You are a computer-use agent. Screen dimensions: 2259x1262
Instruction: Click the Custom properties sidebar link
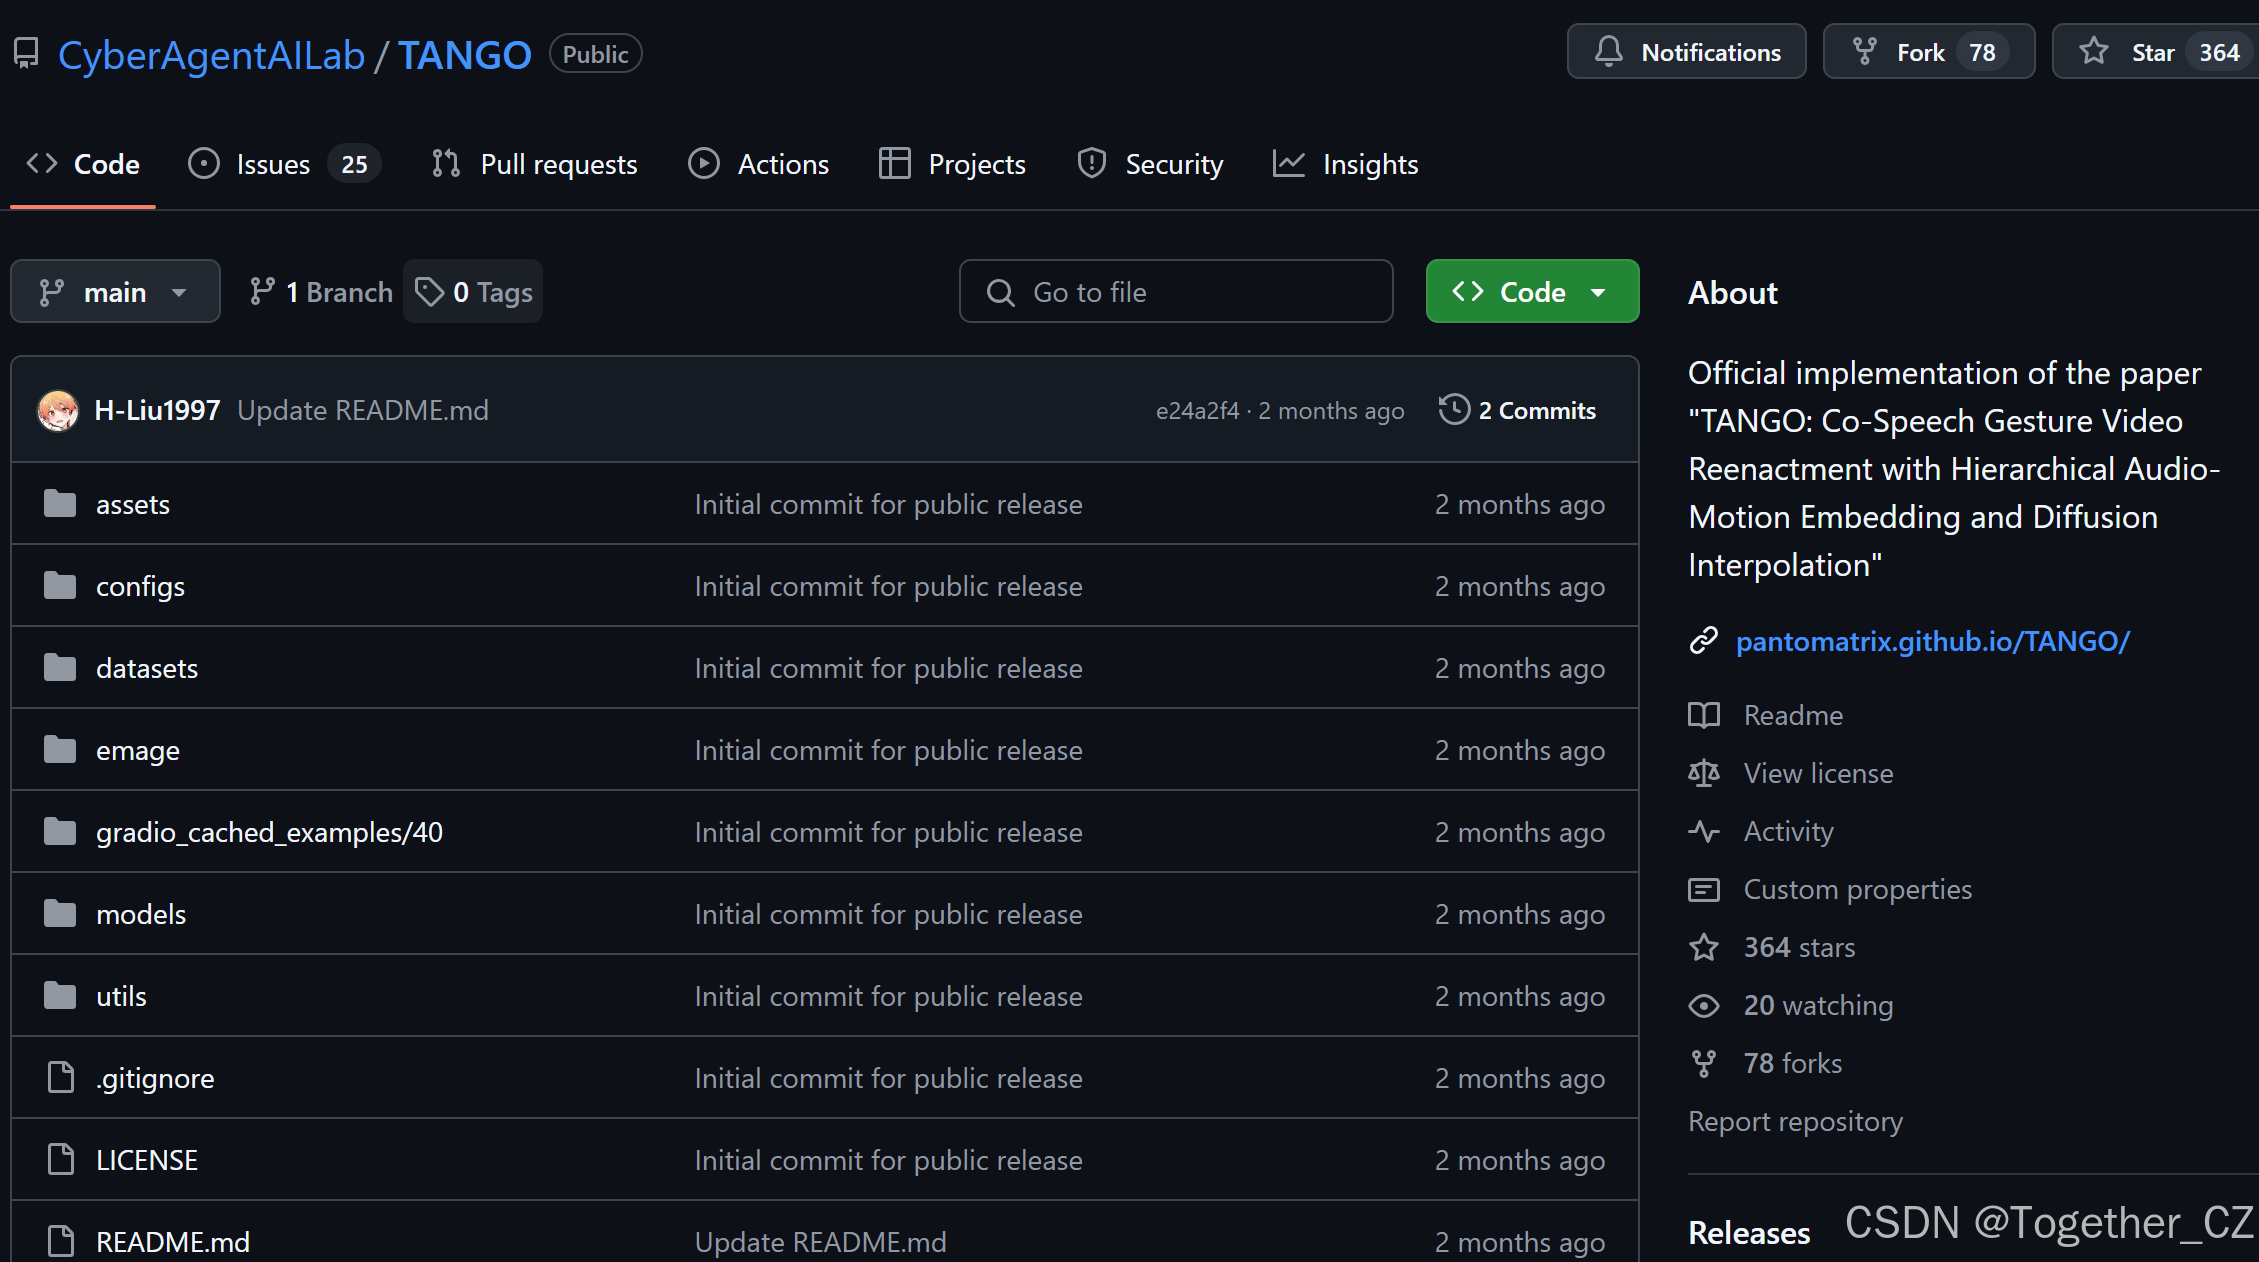(1858, 889)
